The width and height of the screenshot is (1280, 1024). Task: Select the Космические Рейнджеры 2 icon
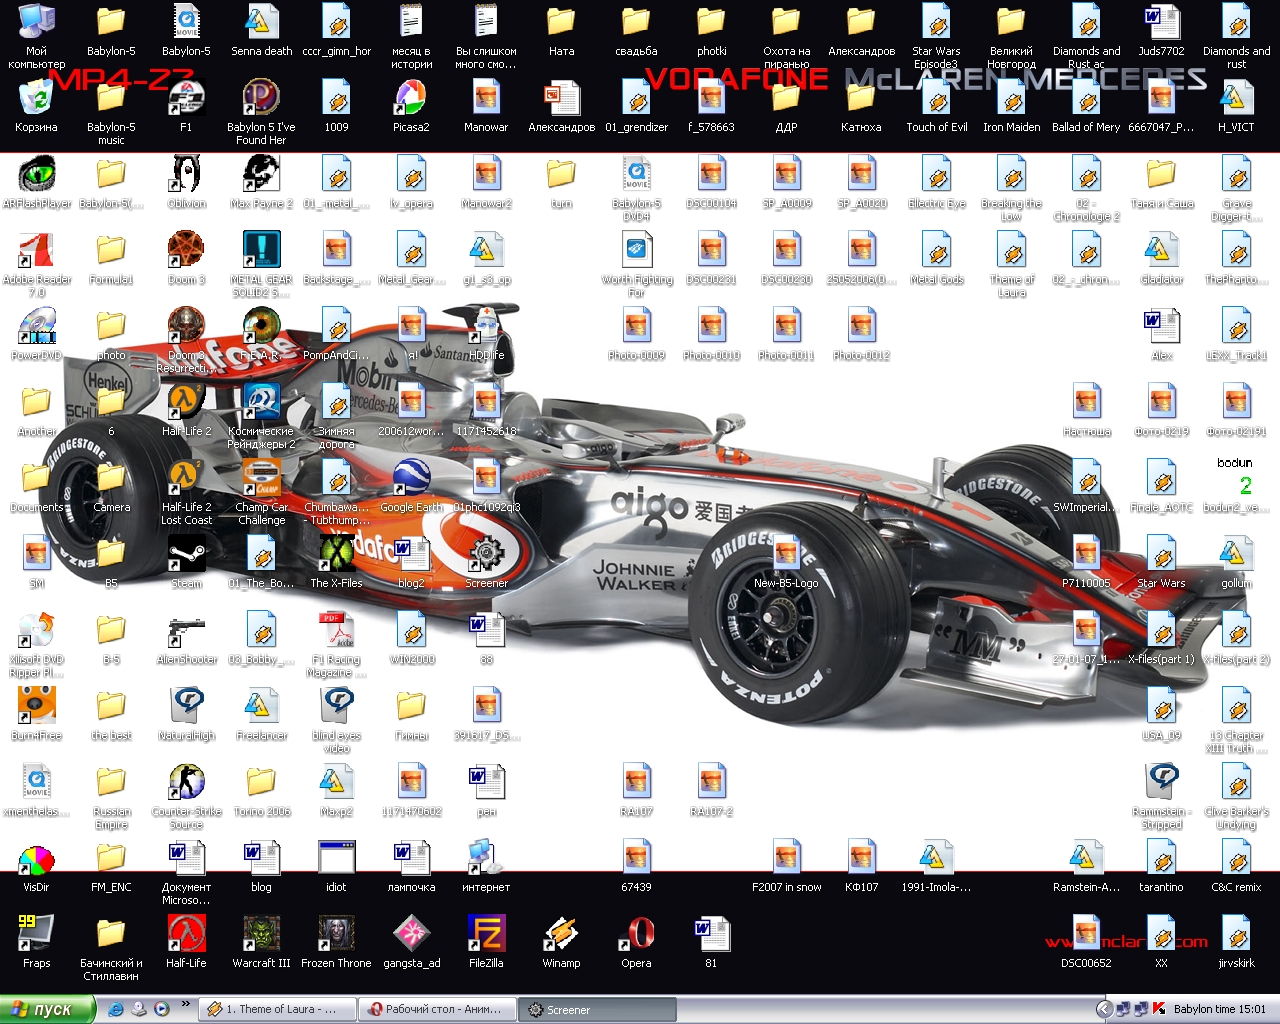(x=261, y=416)
